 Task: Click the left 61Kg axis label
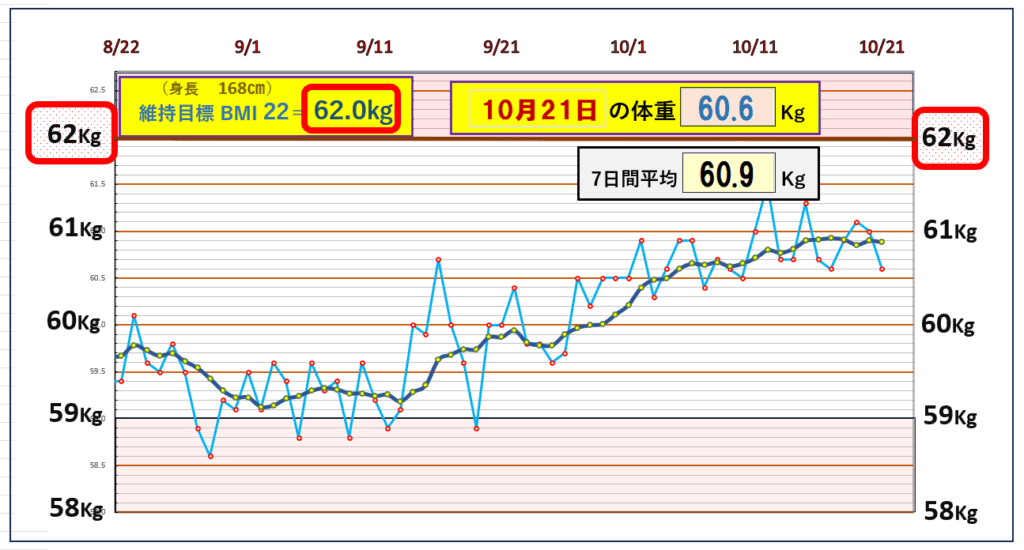[74, 228]
